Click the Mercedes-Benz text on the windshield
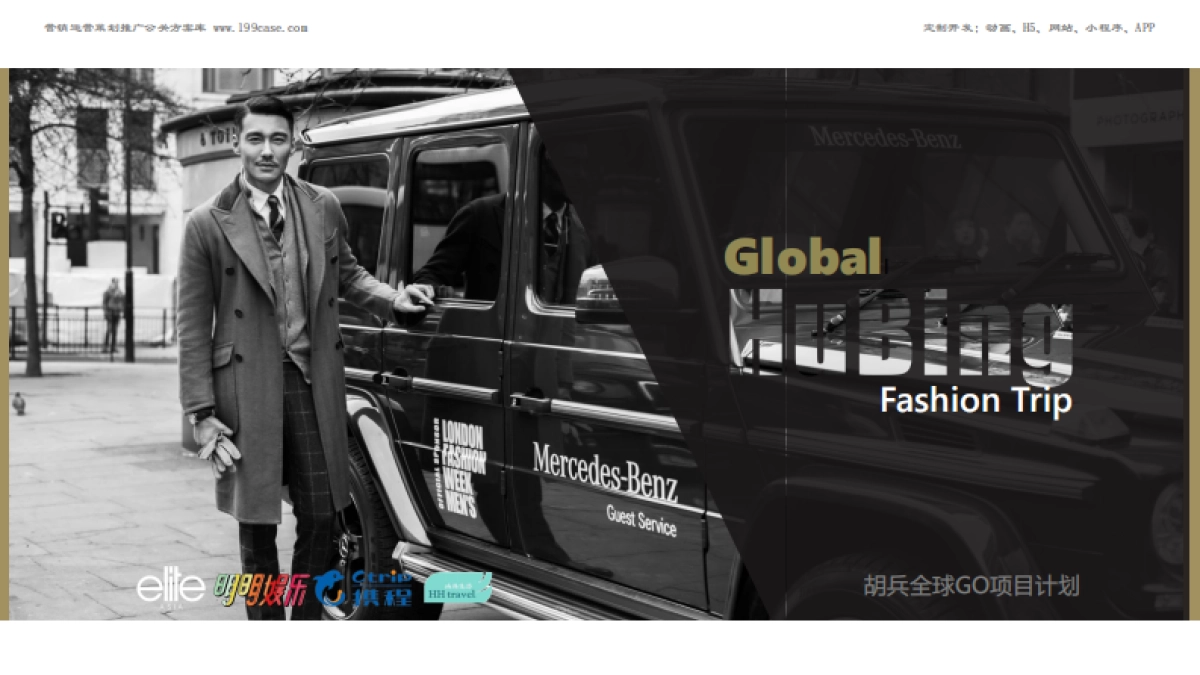Screen dimensions: 1200x675 pos(884,138)
